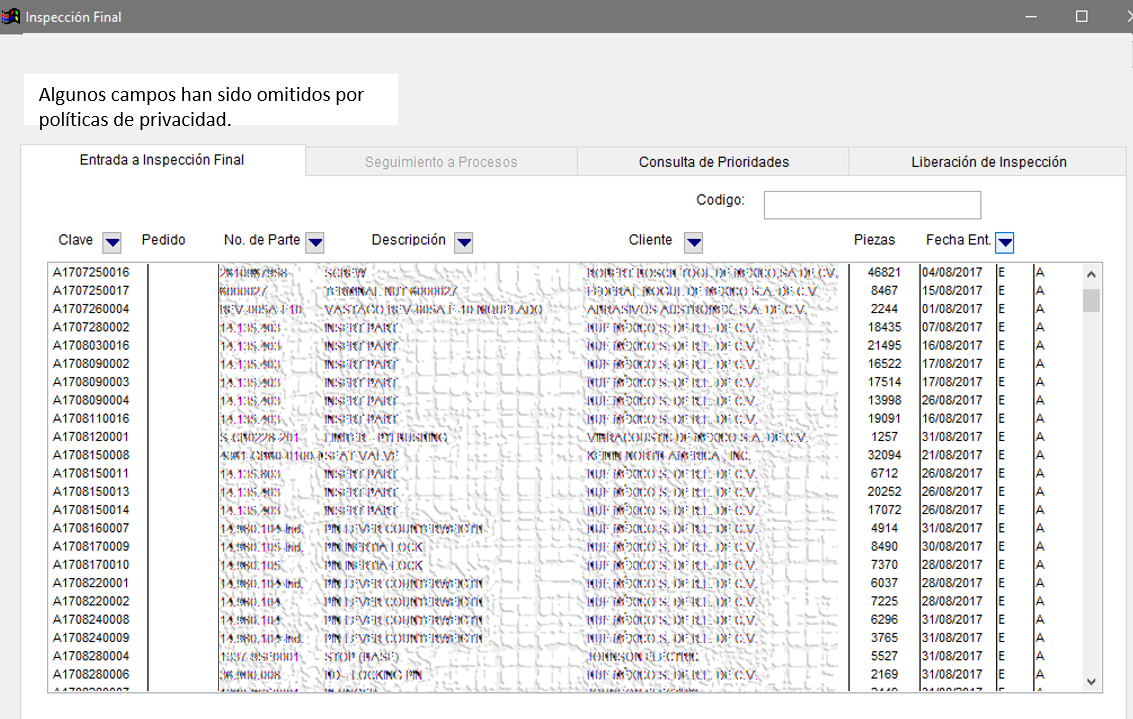Click the list scrollbar thumb
Image resolution: width=1133 pixels, height=719 pixels.
tap(1091, 301)
